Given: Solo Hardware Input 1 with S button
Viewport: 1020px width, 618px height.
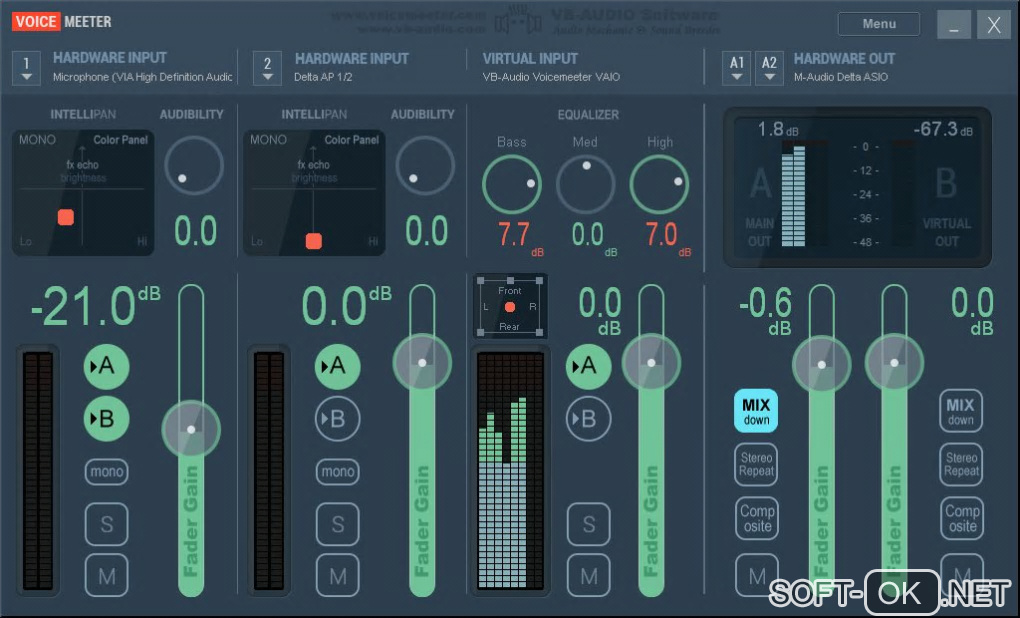Looking at the screenshot, I should (x=107, y=524).
